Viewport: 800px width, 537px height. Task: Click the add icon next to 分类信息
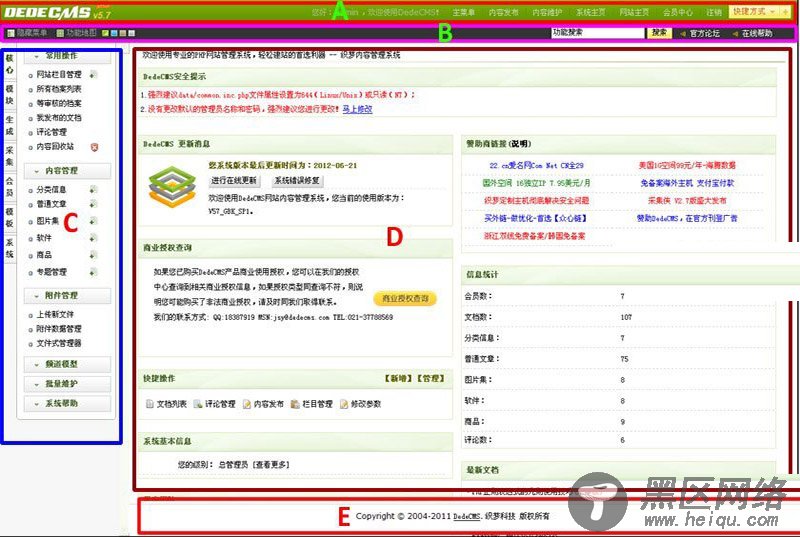93,190
